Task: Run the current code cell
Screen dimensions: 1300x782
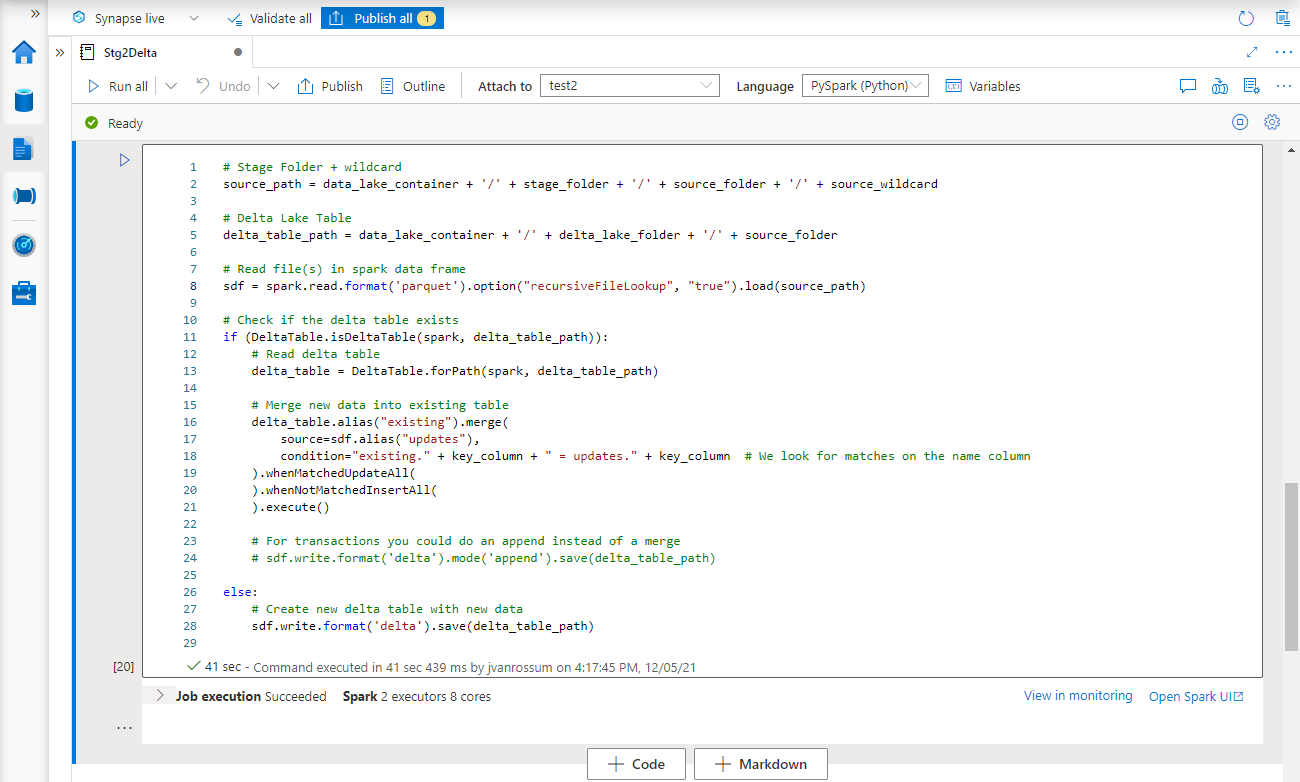Action: click(124, 159)
